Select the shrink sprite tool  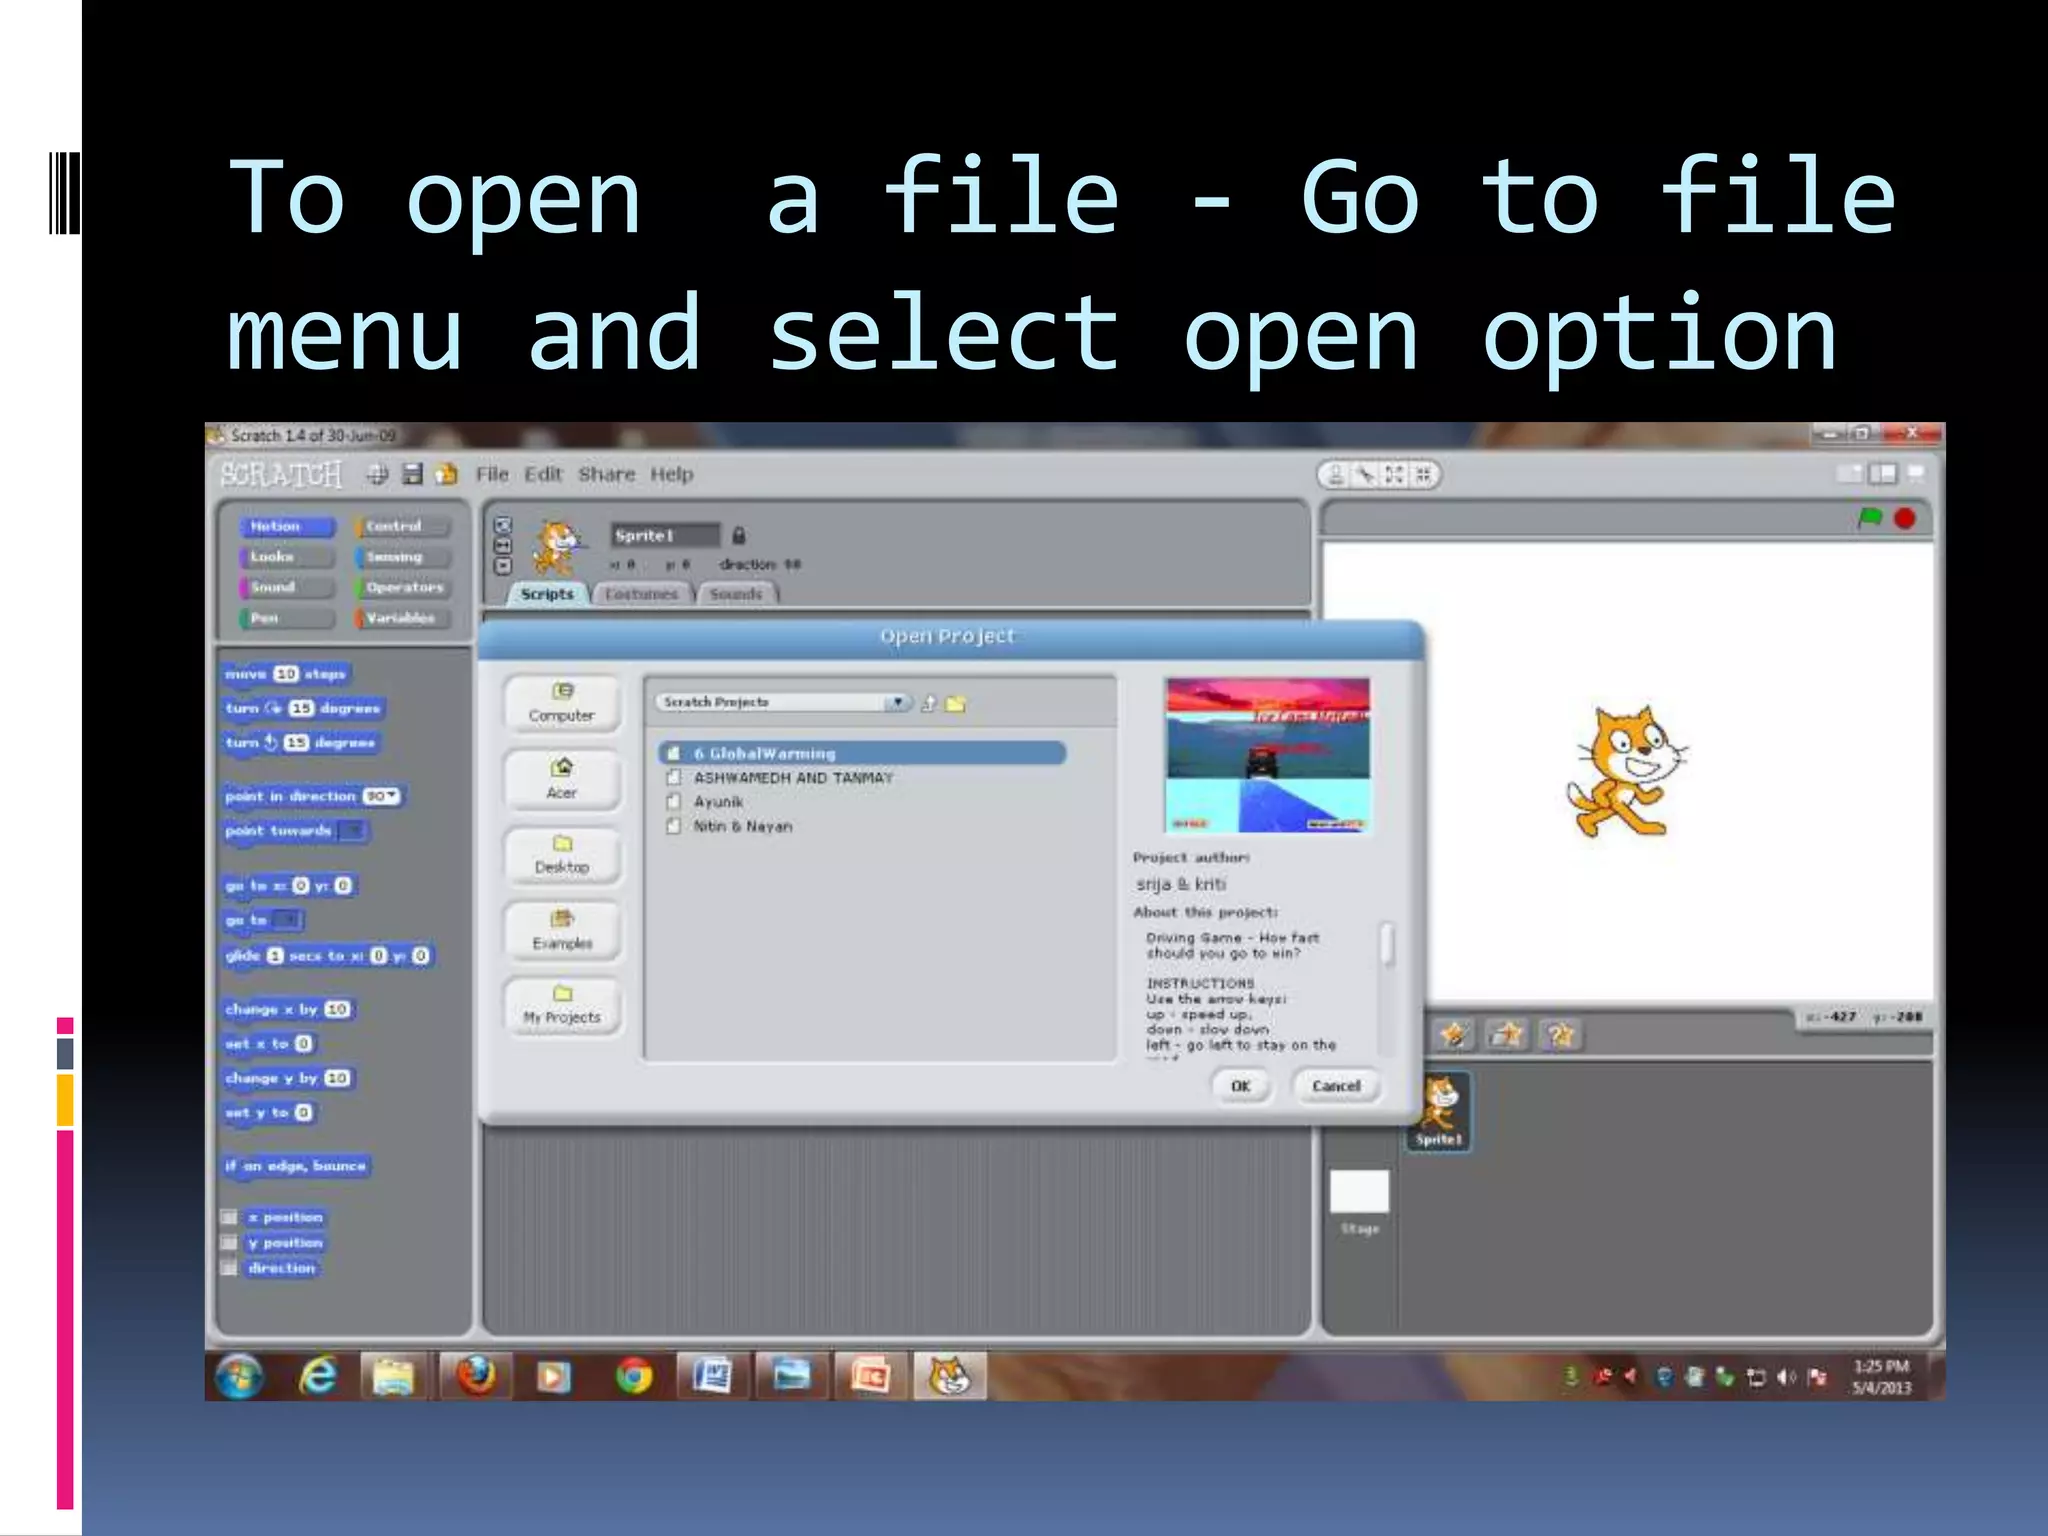pyautogui.click(x=1423, y=475)
